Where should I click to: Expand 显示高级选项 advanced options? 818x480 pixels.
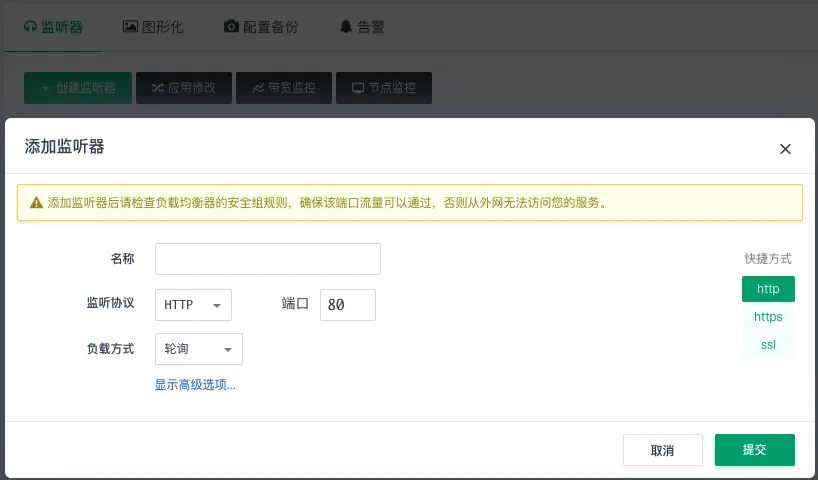[195, 384]
